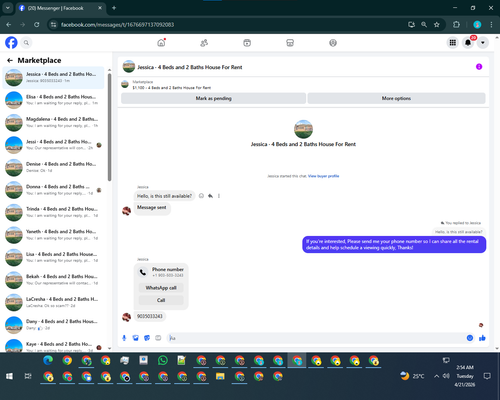This screenshot has width=500, height=400.
Task: Open Lisa's conversation in the list
Action: point(53,257)
